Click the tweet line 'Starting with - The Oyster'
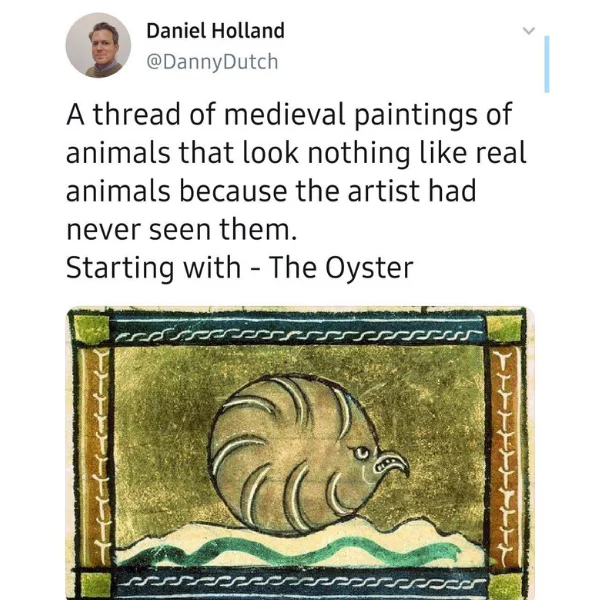This screenshot has height=600, width=600. pos(240,267)
